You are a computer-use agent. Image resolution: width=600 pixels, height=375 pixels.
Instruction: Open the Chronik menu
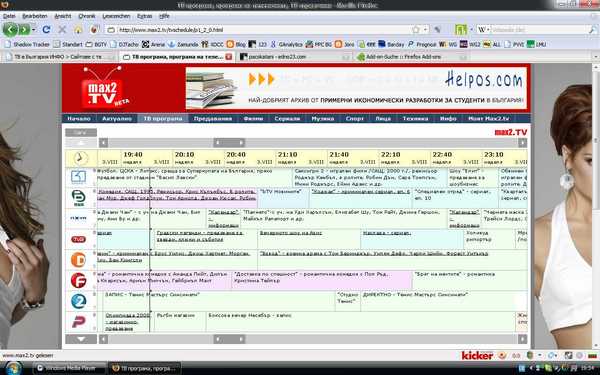(x=87, y=16)
